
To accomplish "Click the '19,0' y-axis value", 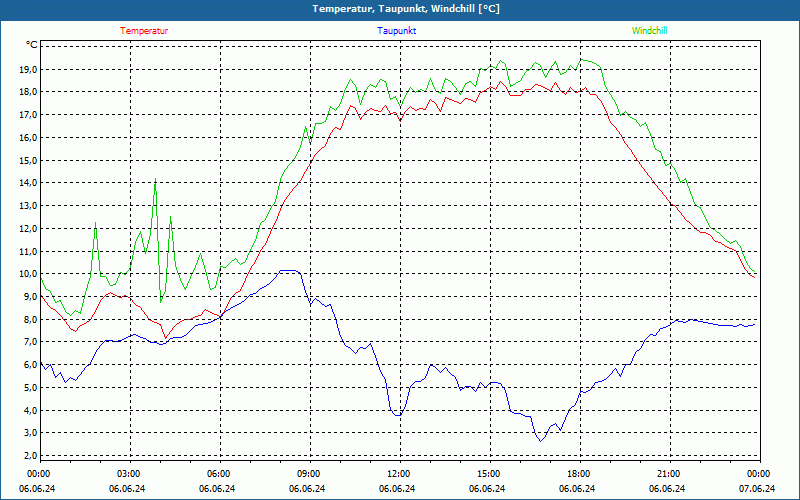I will click(28, 69).
